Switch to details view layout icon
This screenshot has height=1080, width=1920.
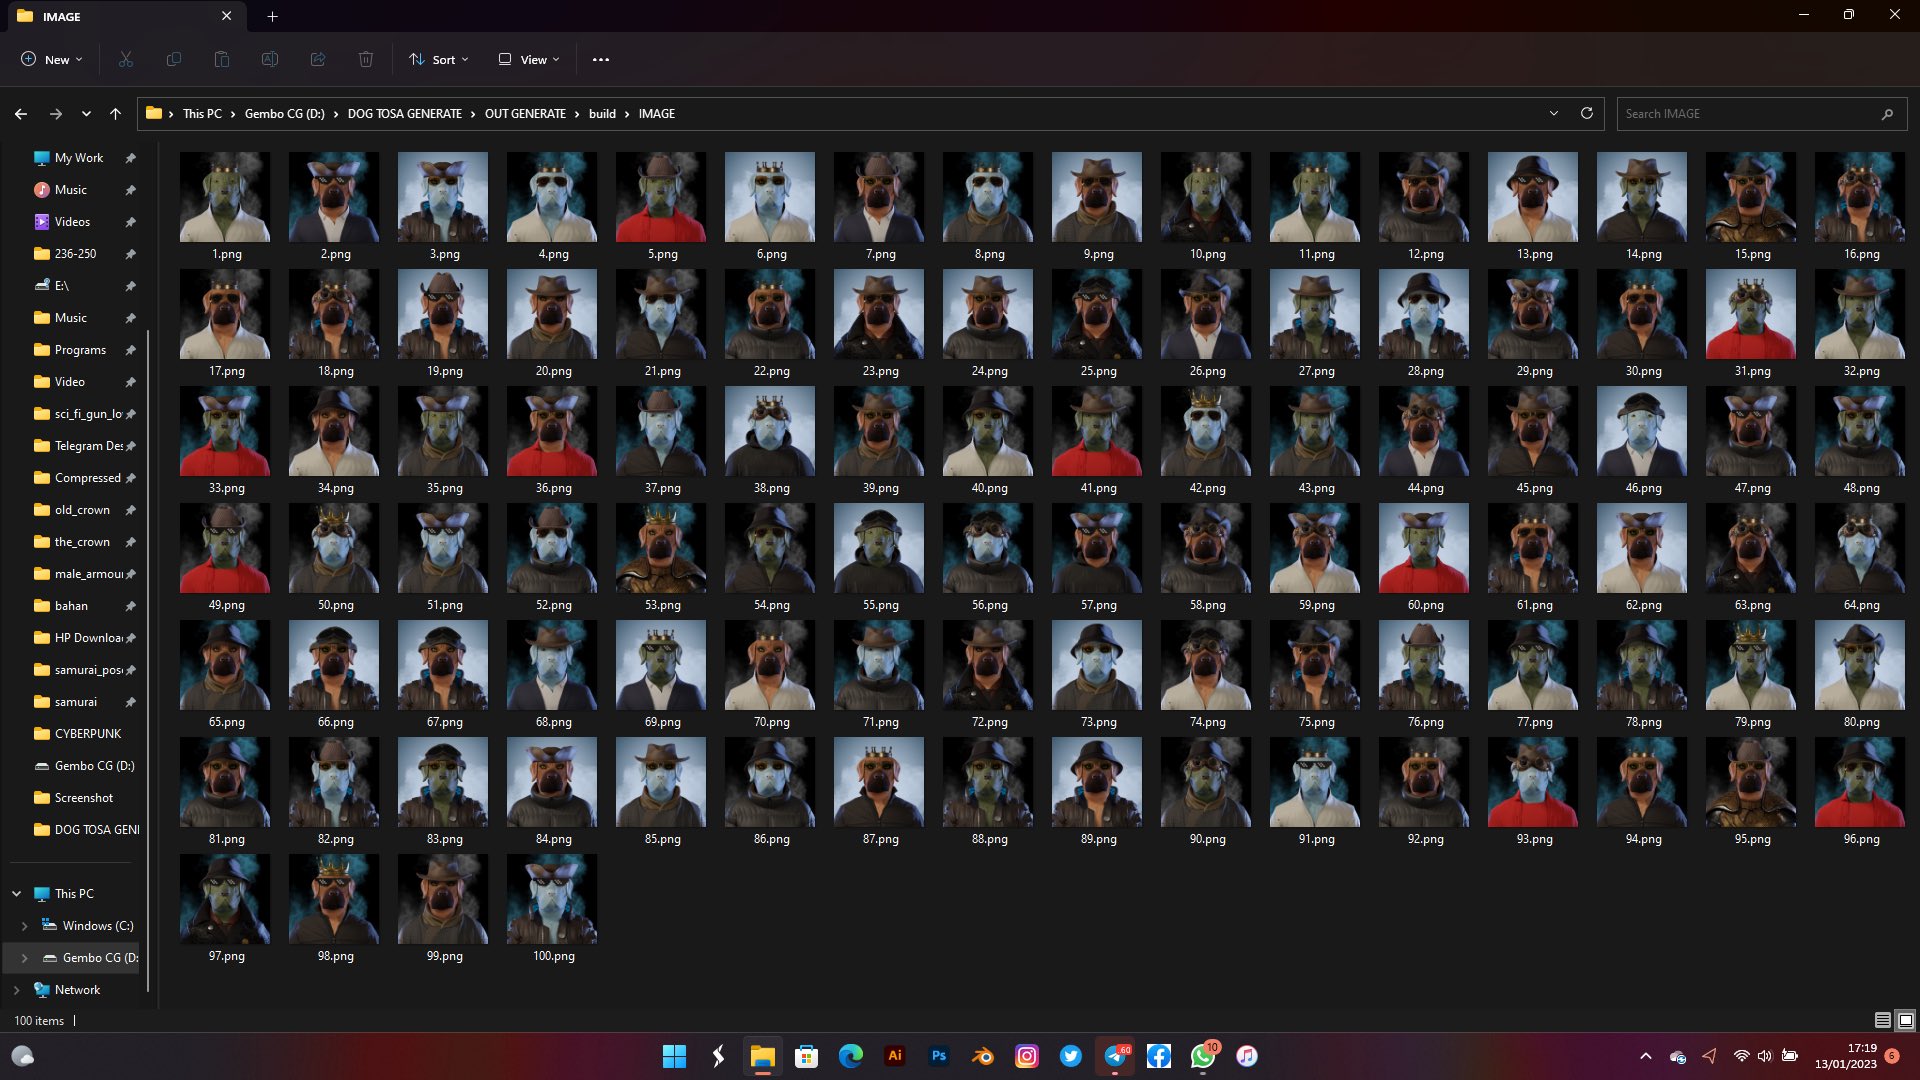[1882, 1020]
